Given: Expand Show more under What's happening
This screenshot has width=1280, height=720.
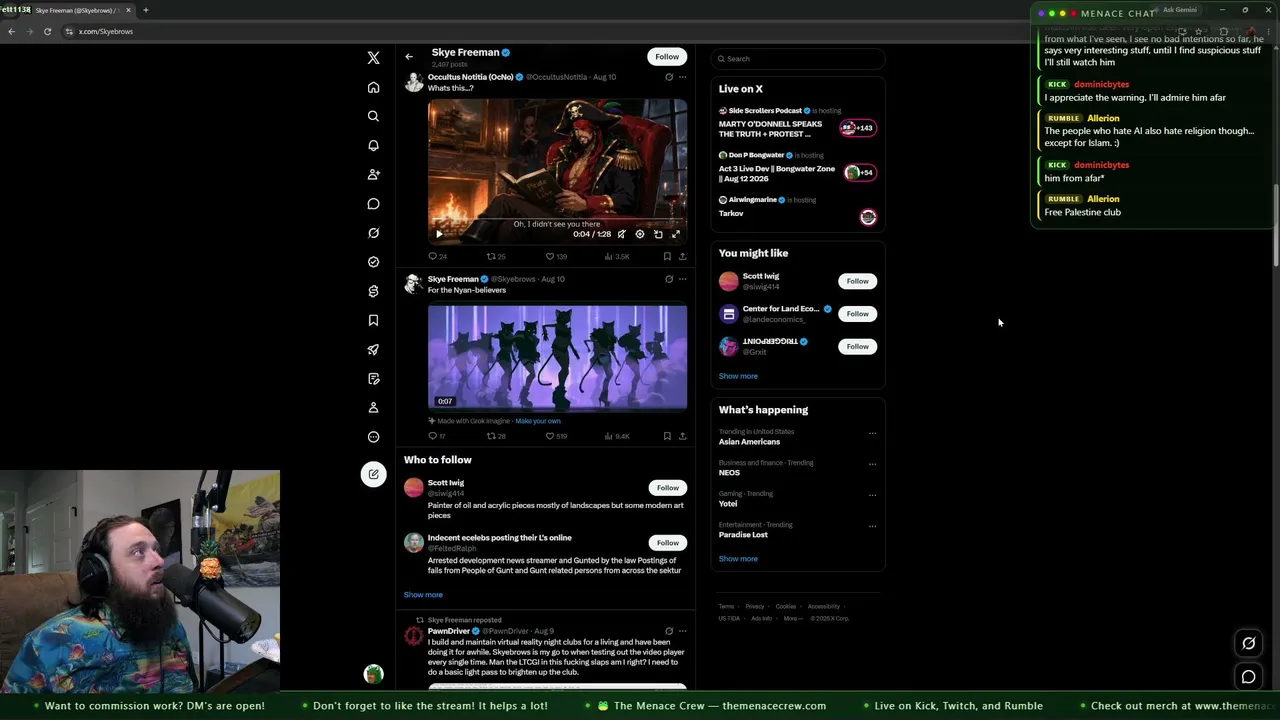Looking at the screenshot, I should (x=738, y=559).
